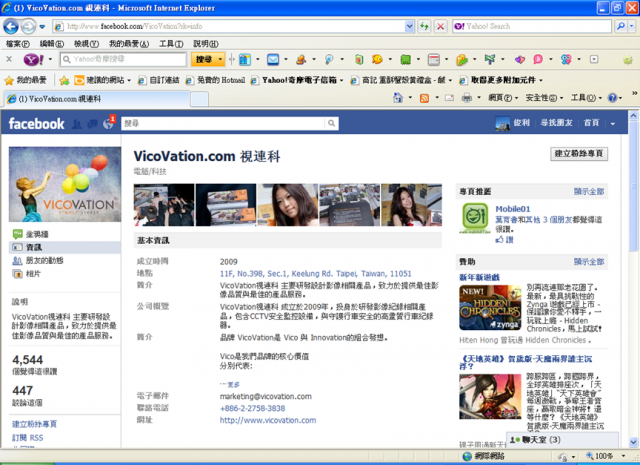Click the 訂閱 RSS link
Viewport: 640px width, 465px height.
[x=27, y=438]
